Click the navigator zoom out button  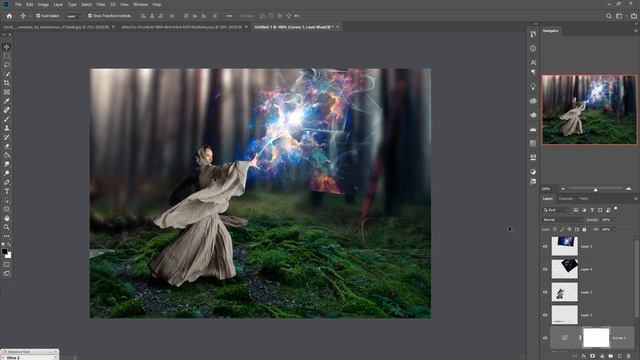563,189
